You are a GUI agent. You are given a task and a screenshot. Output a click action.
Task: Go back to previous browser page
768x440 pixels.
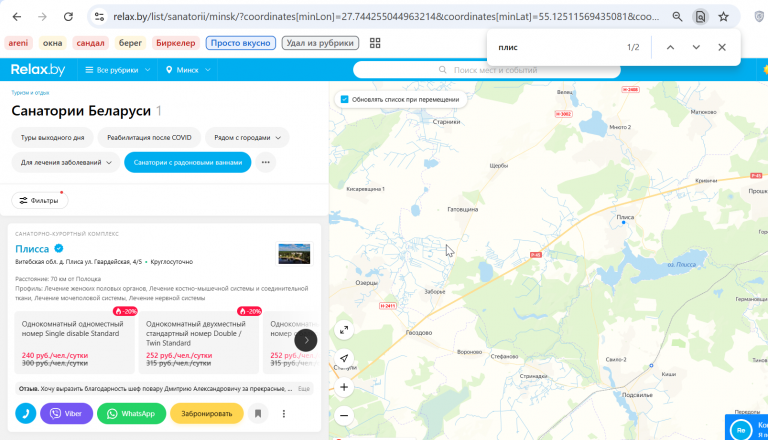[x=17, y=17]
